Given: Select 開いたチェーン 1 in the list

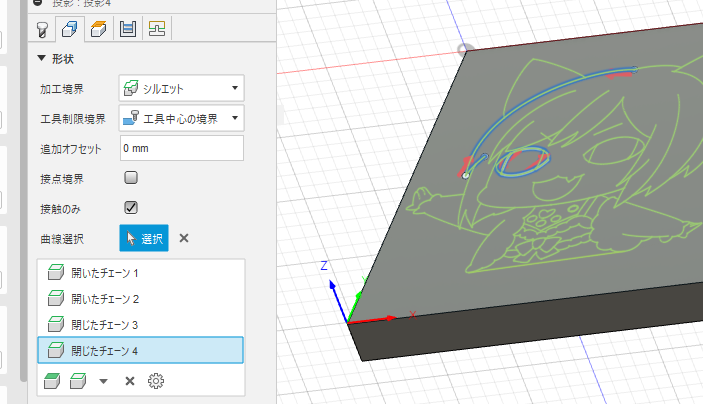Looking at the screenshot, I should [x=141, y=273].
